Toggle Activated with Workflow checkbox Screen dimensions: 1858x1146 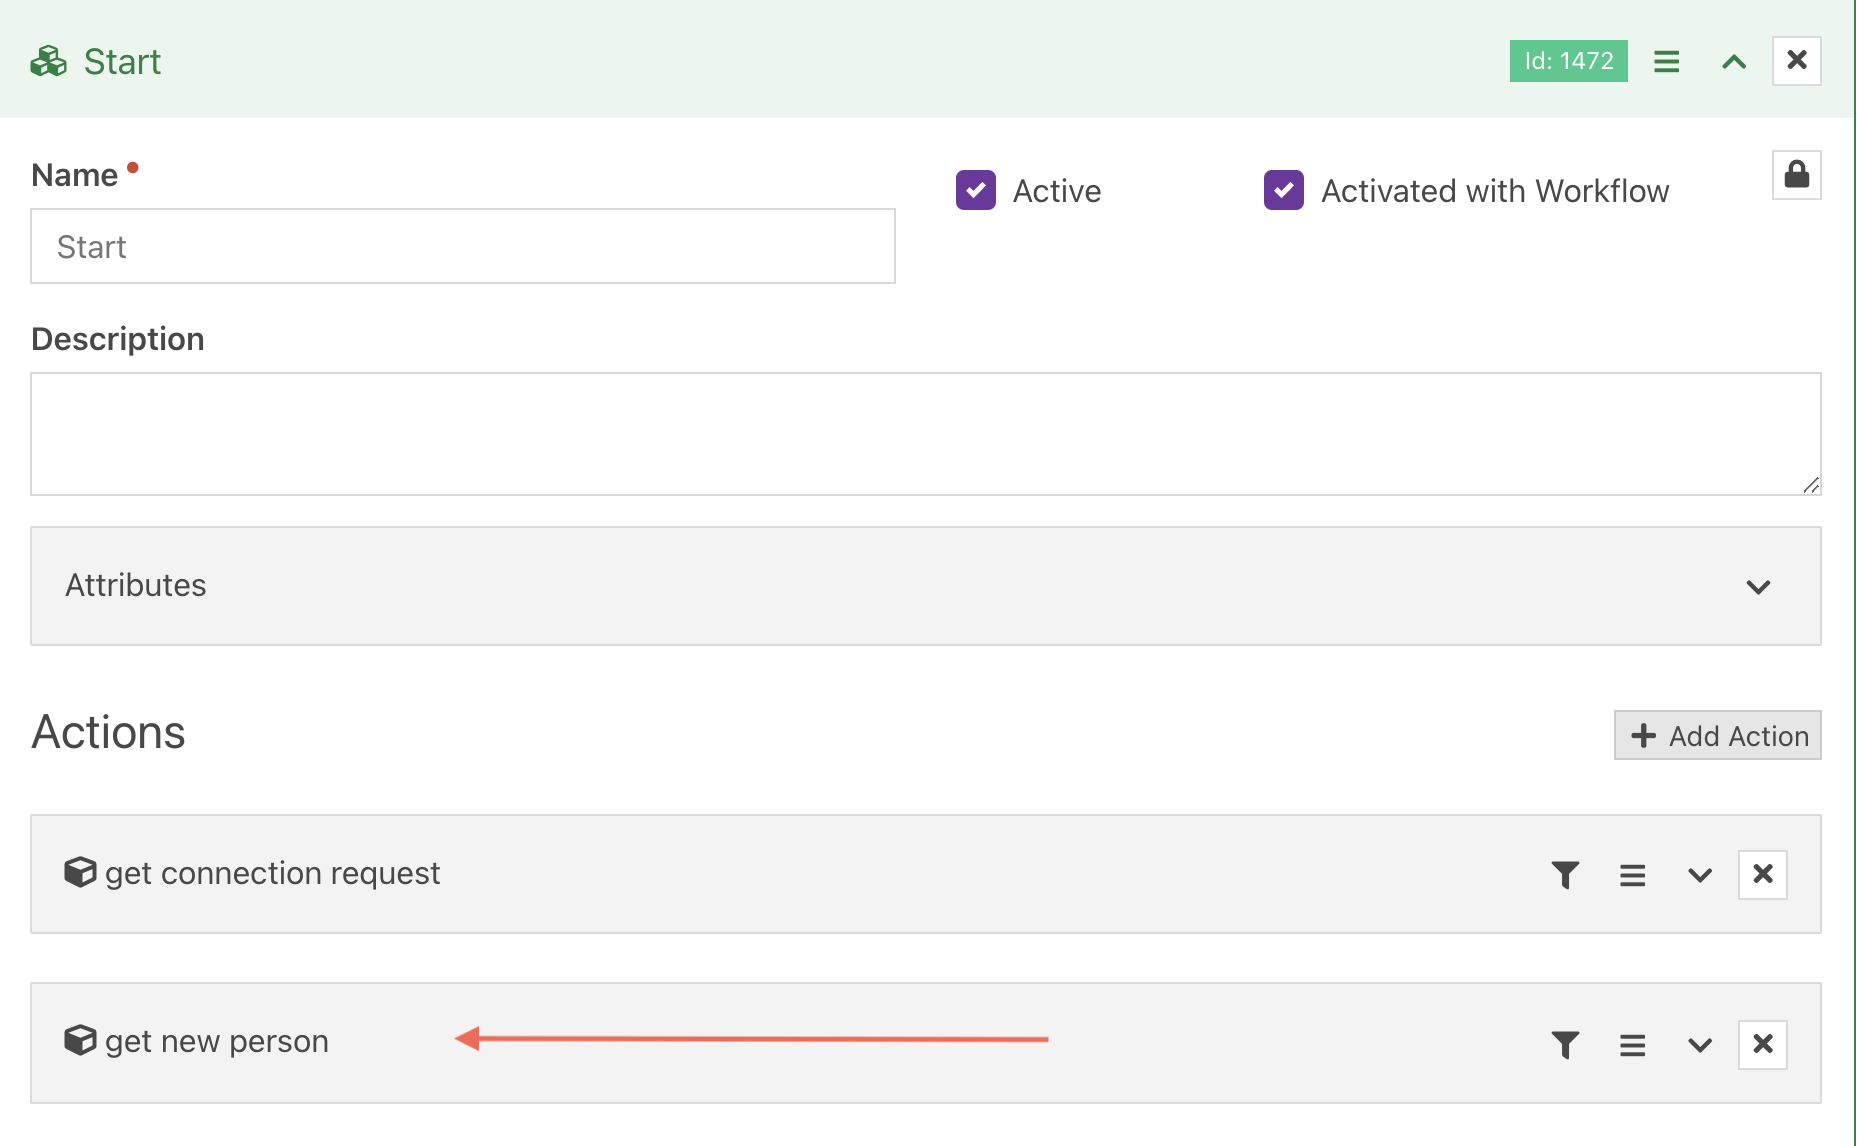1284,190
